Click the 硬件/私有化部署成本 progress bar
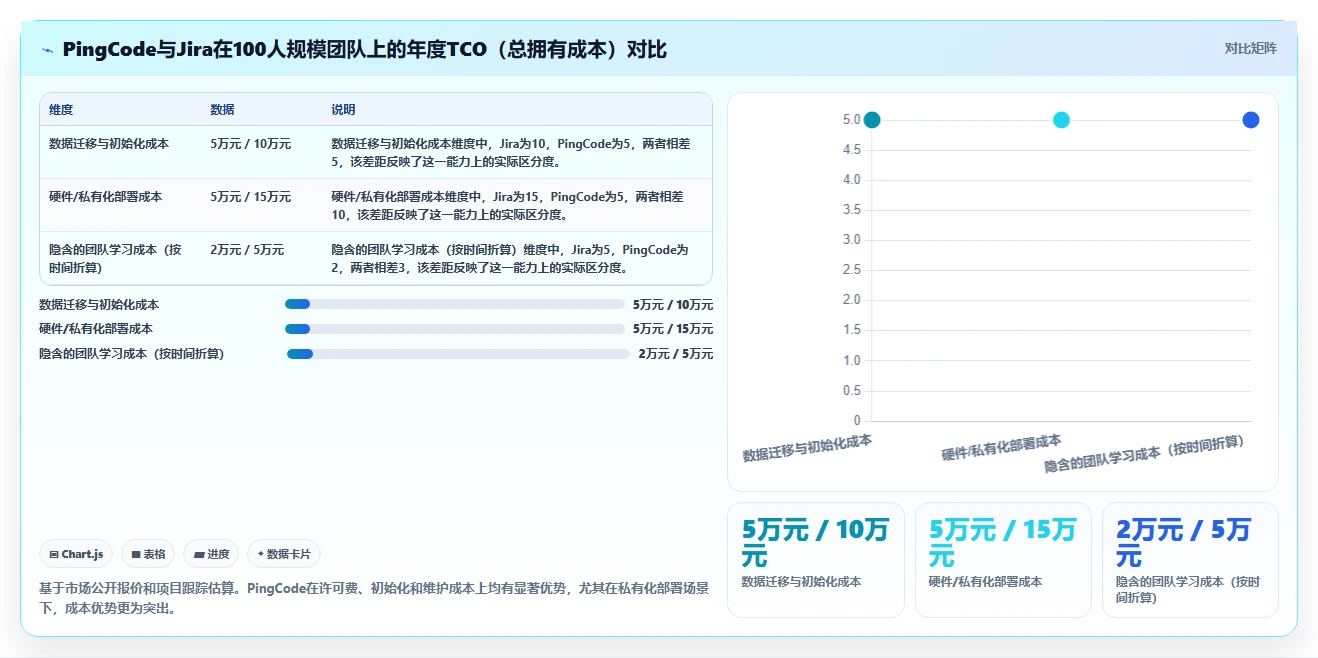This screenshot has width=1318, height=658. pyautogui.click(x=454, y=329)
